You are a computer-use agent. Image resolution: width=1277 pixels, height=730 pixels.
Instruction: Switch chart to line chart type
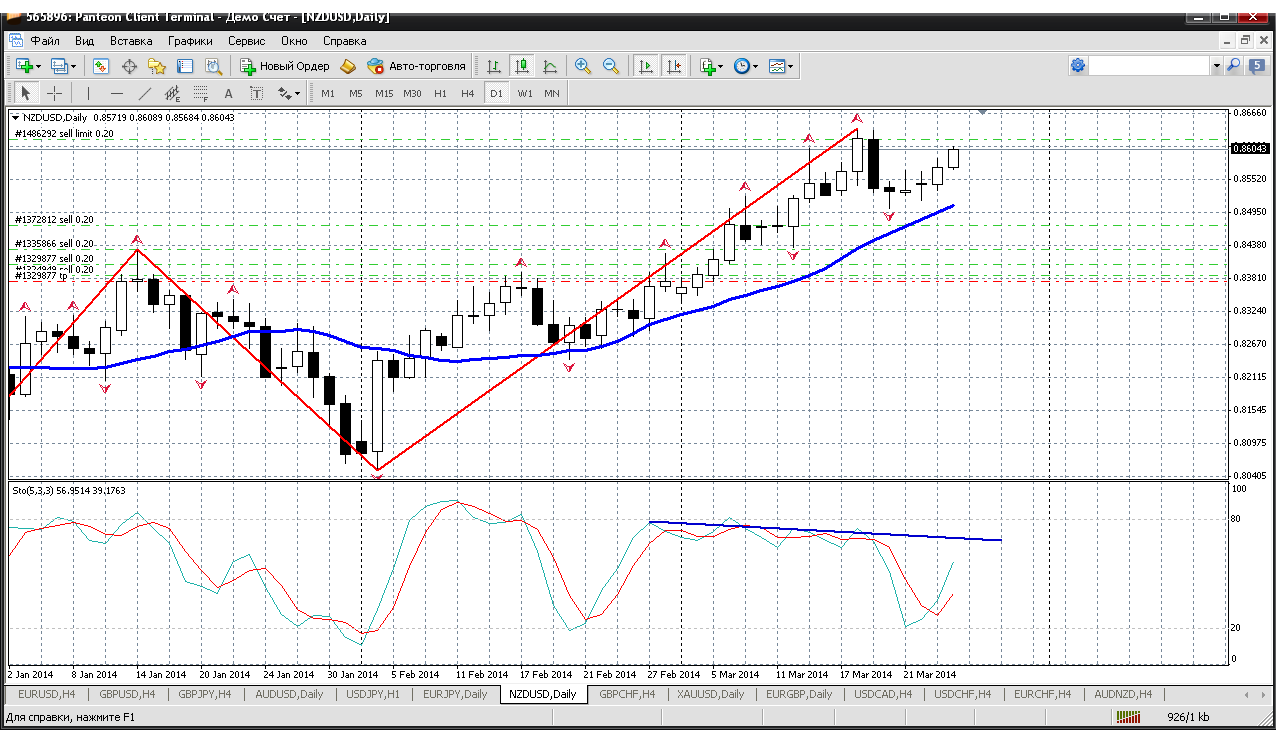click(x=549, y=66)
